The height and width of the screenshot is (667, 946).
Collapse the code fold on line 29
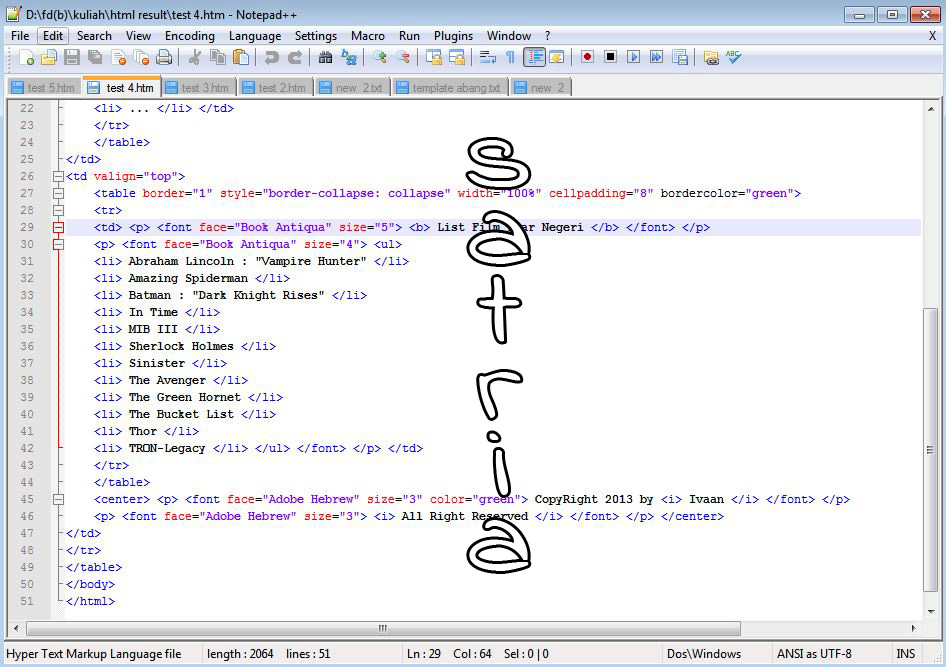pos(58,227)
